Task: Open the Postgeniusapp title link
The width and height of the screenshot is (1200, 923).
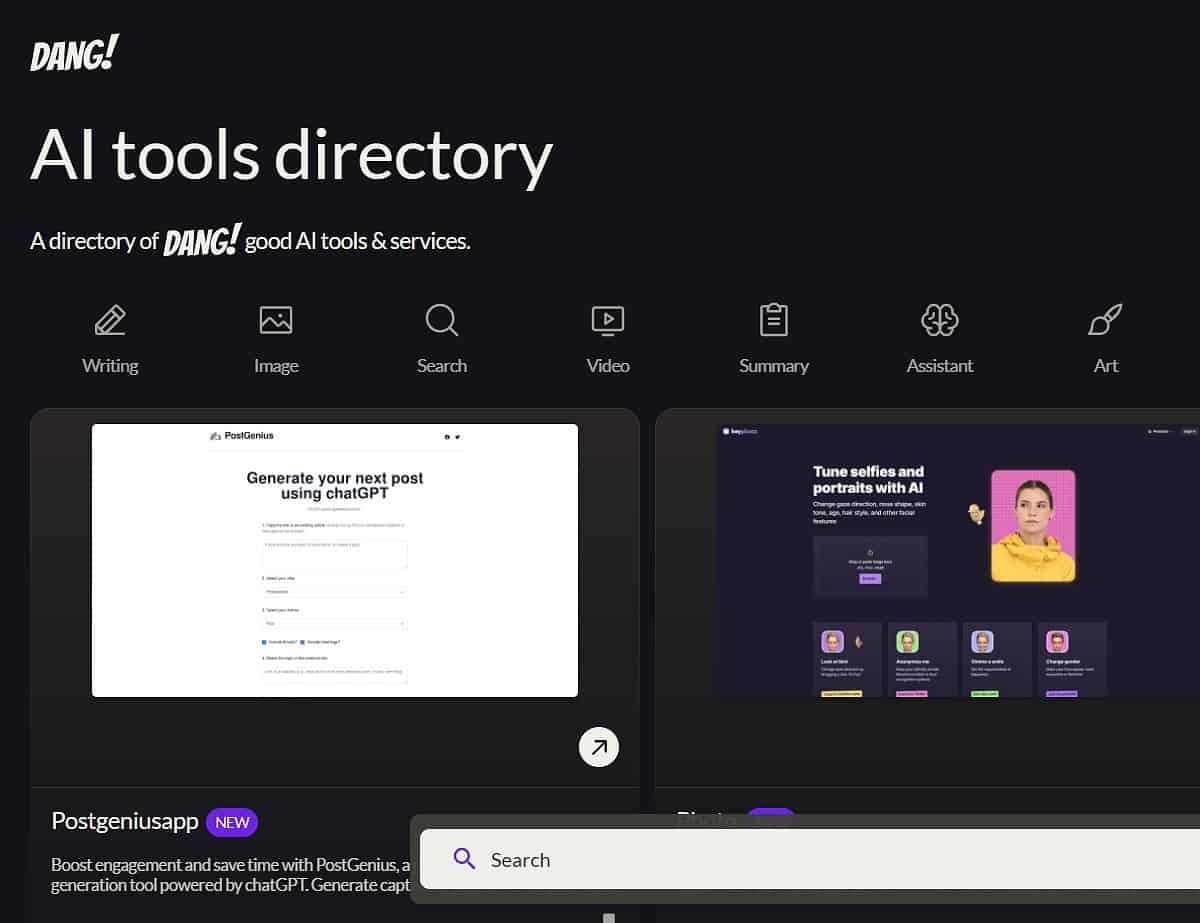Action: [x=124, y=822]
